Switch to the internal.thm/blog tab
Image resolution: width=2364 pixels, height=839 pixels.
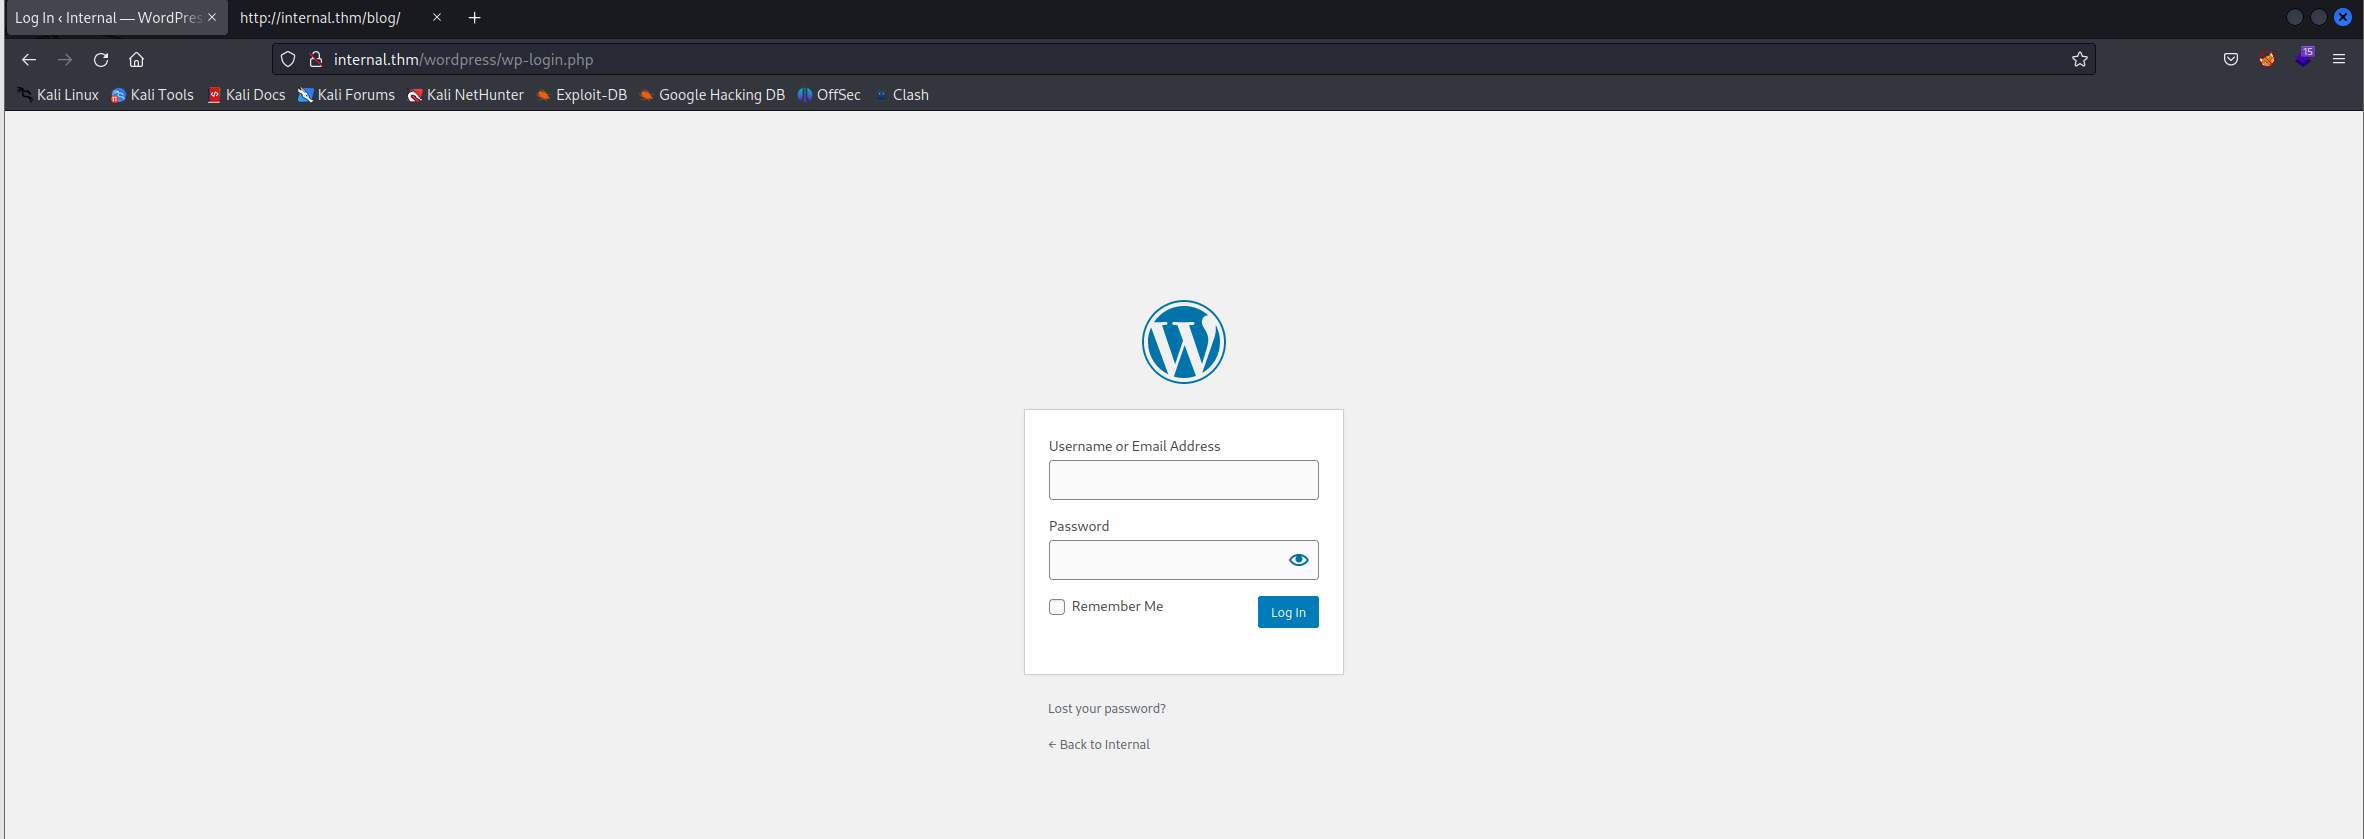tap(321, 18)
